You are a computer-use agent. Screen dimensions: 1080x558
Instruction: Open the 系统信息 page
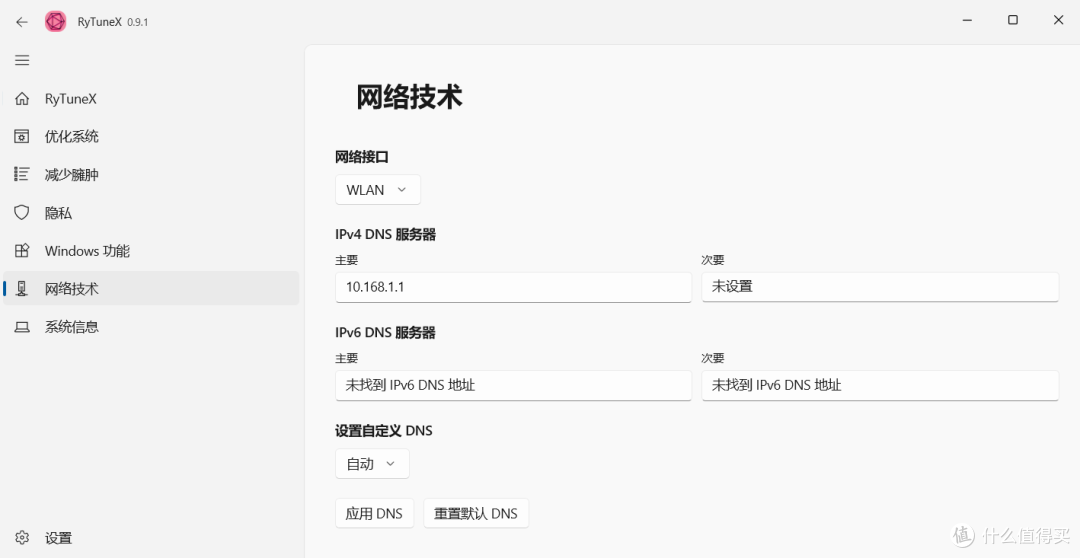(152, 327)
